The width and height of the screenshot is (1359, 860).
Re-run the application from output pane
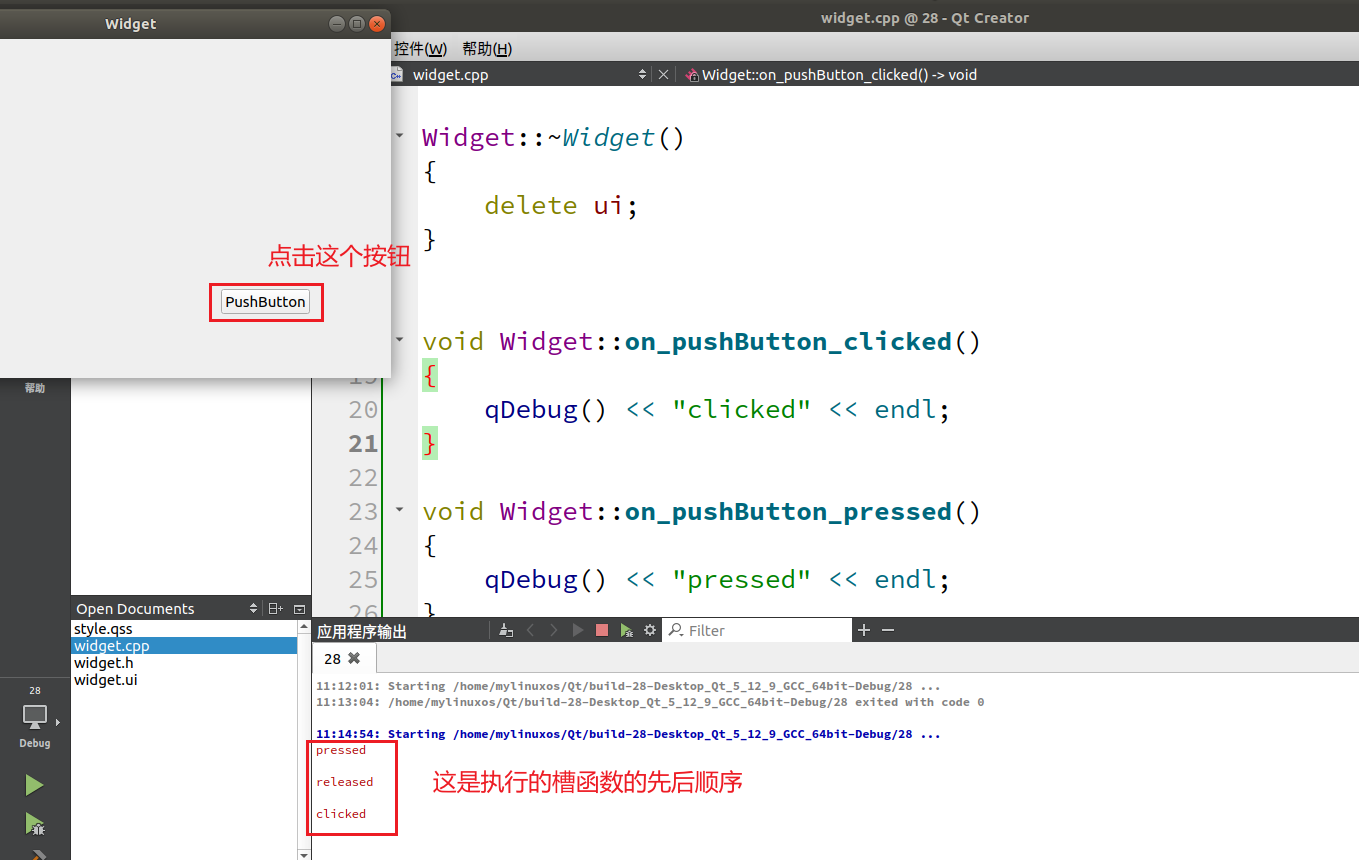pyautogui.click(x=578, y=630)
